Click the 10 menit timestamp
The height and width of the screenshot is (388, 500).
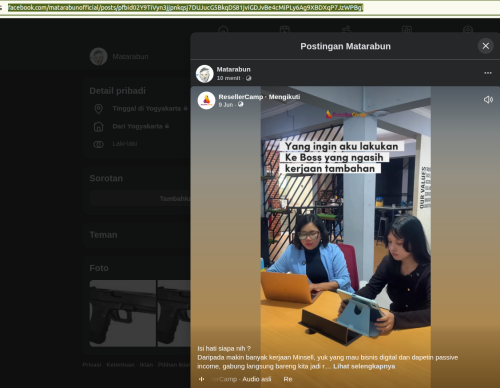click(228, 78)
